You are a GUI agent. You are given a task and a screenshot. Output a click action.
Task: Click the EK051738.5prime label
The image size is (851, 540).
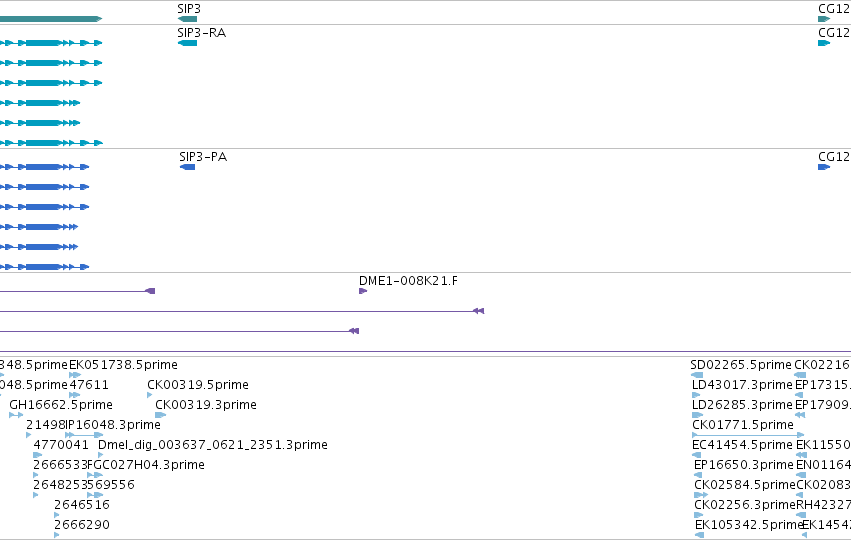point(123,365)
